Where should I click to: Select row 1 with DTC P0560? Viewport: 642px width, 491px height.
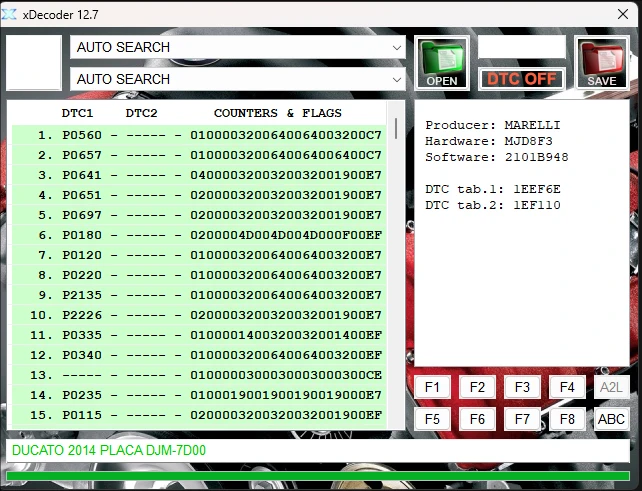pyautogui.click(x=199, y=135)
